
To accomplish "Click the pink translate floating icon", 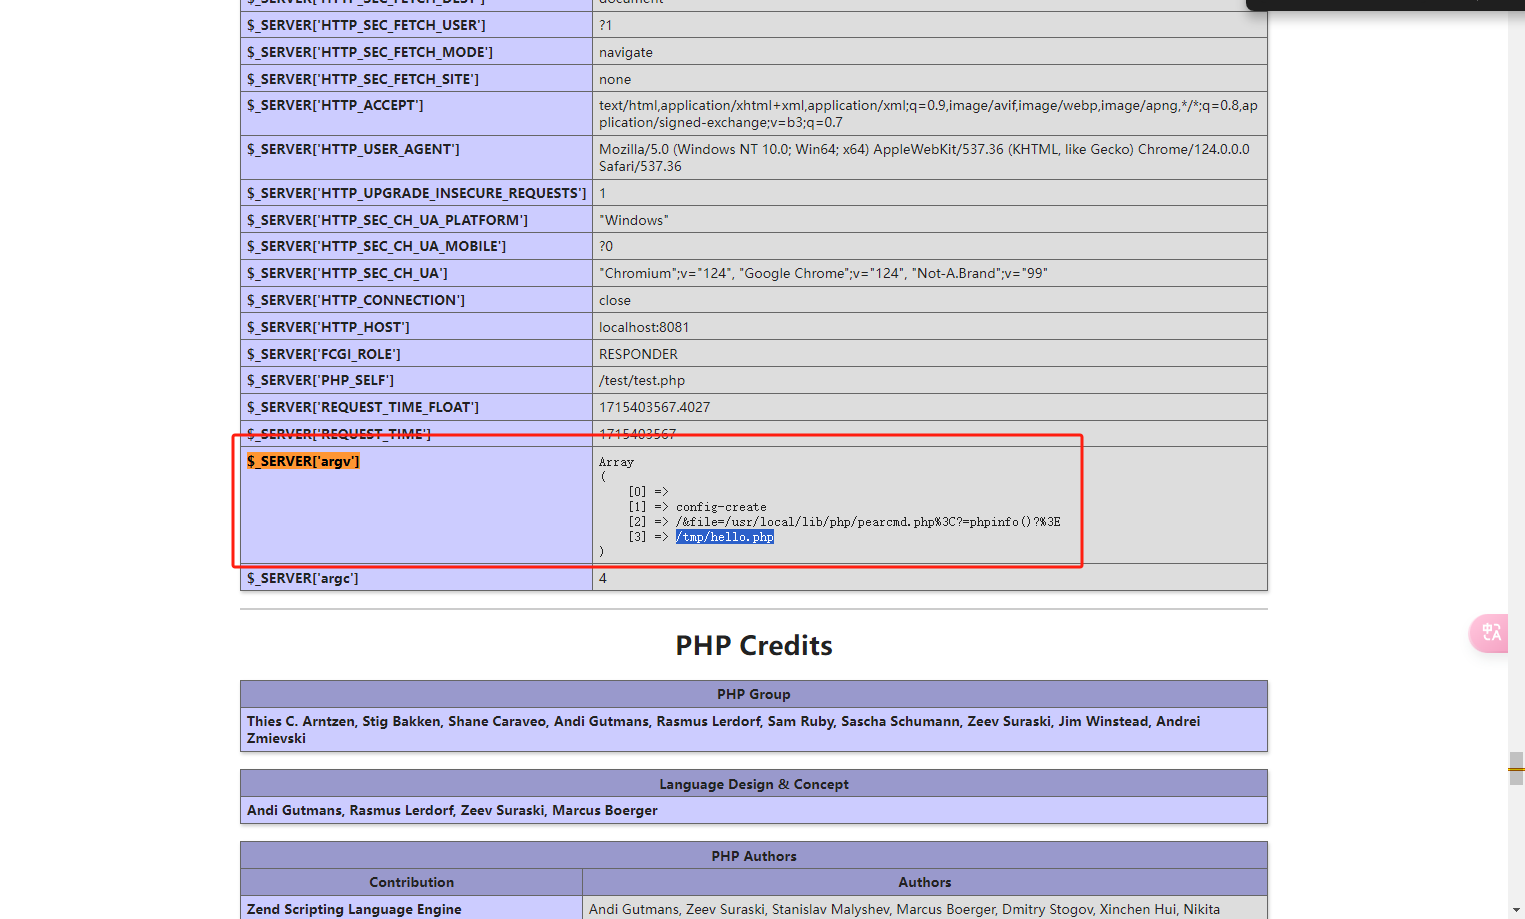I will point(1489,633).
